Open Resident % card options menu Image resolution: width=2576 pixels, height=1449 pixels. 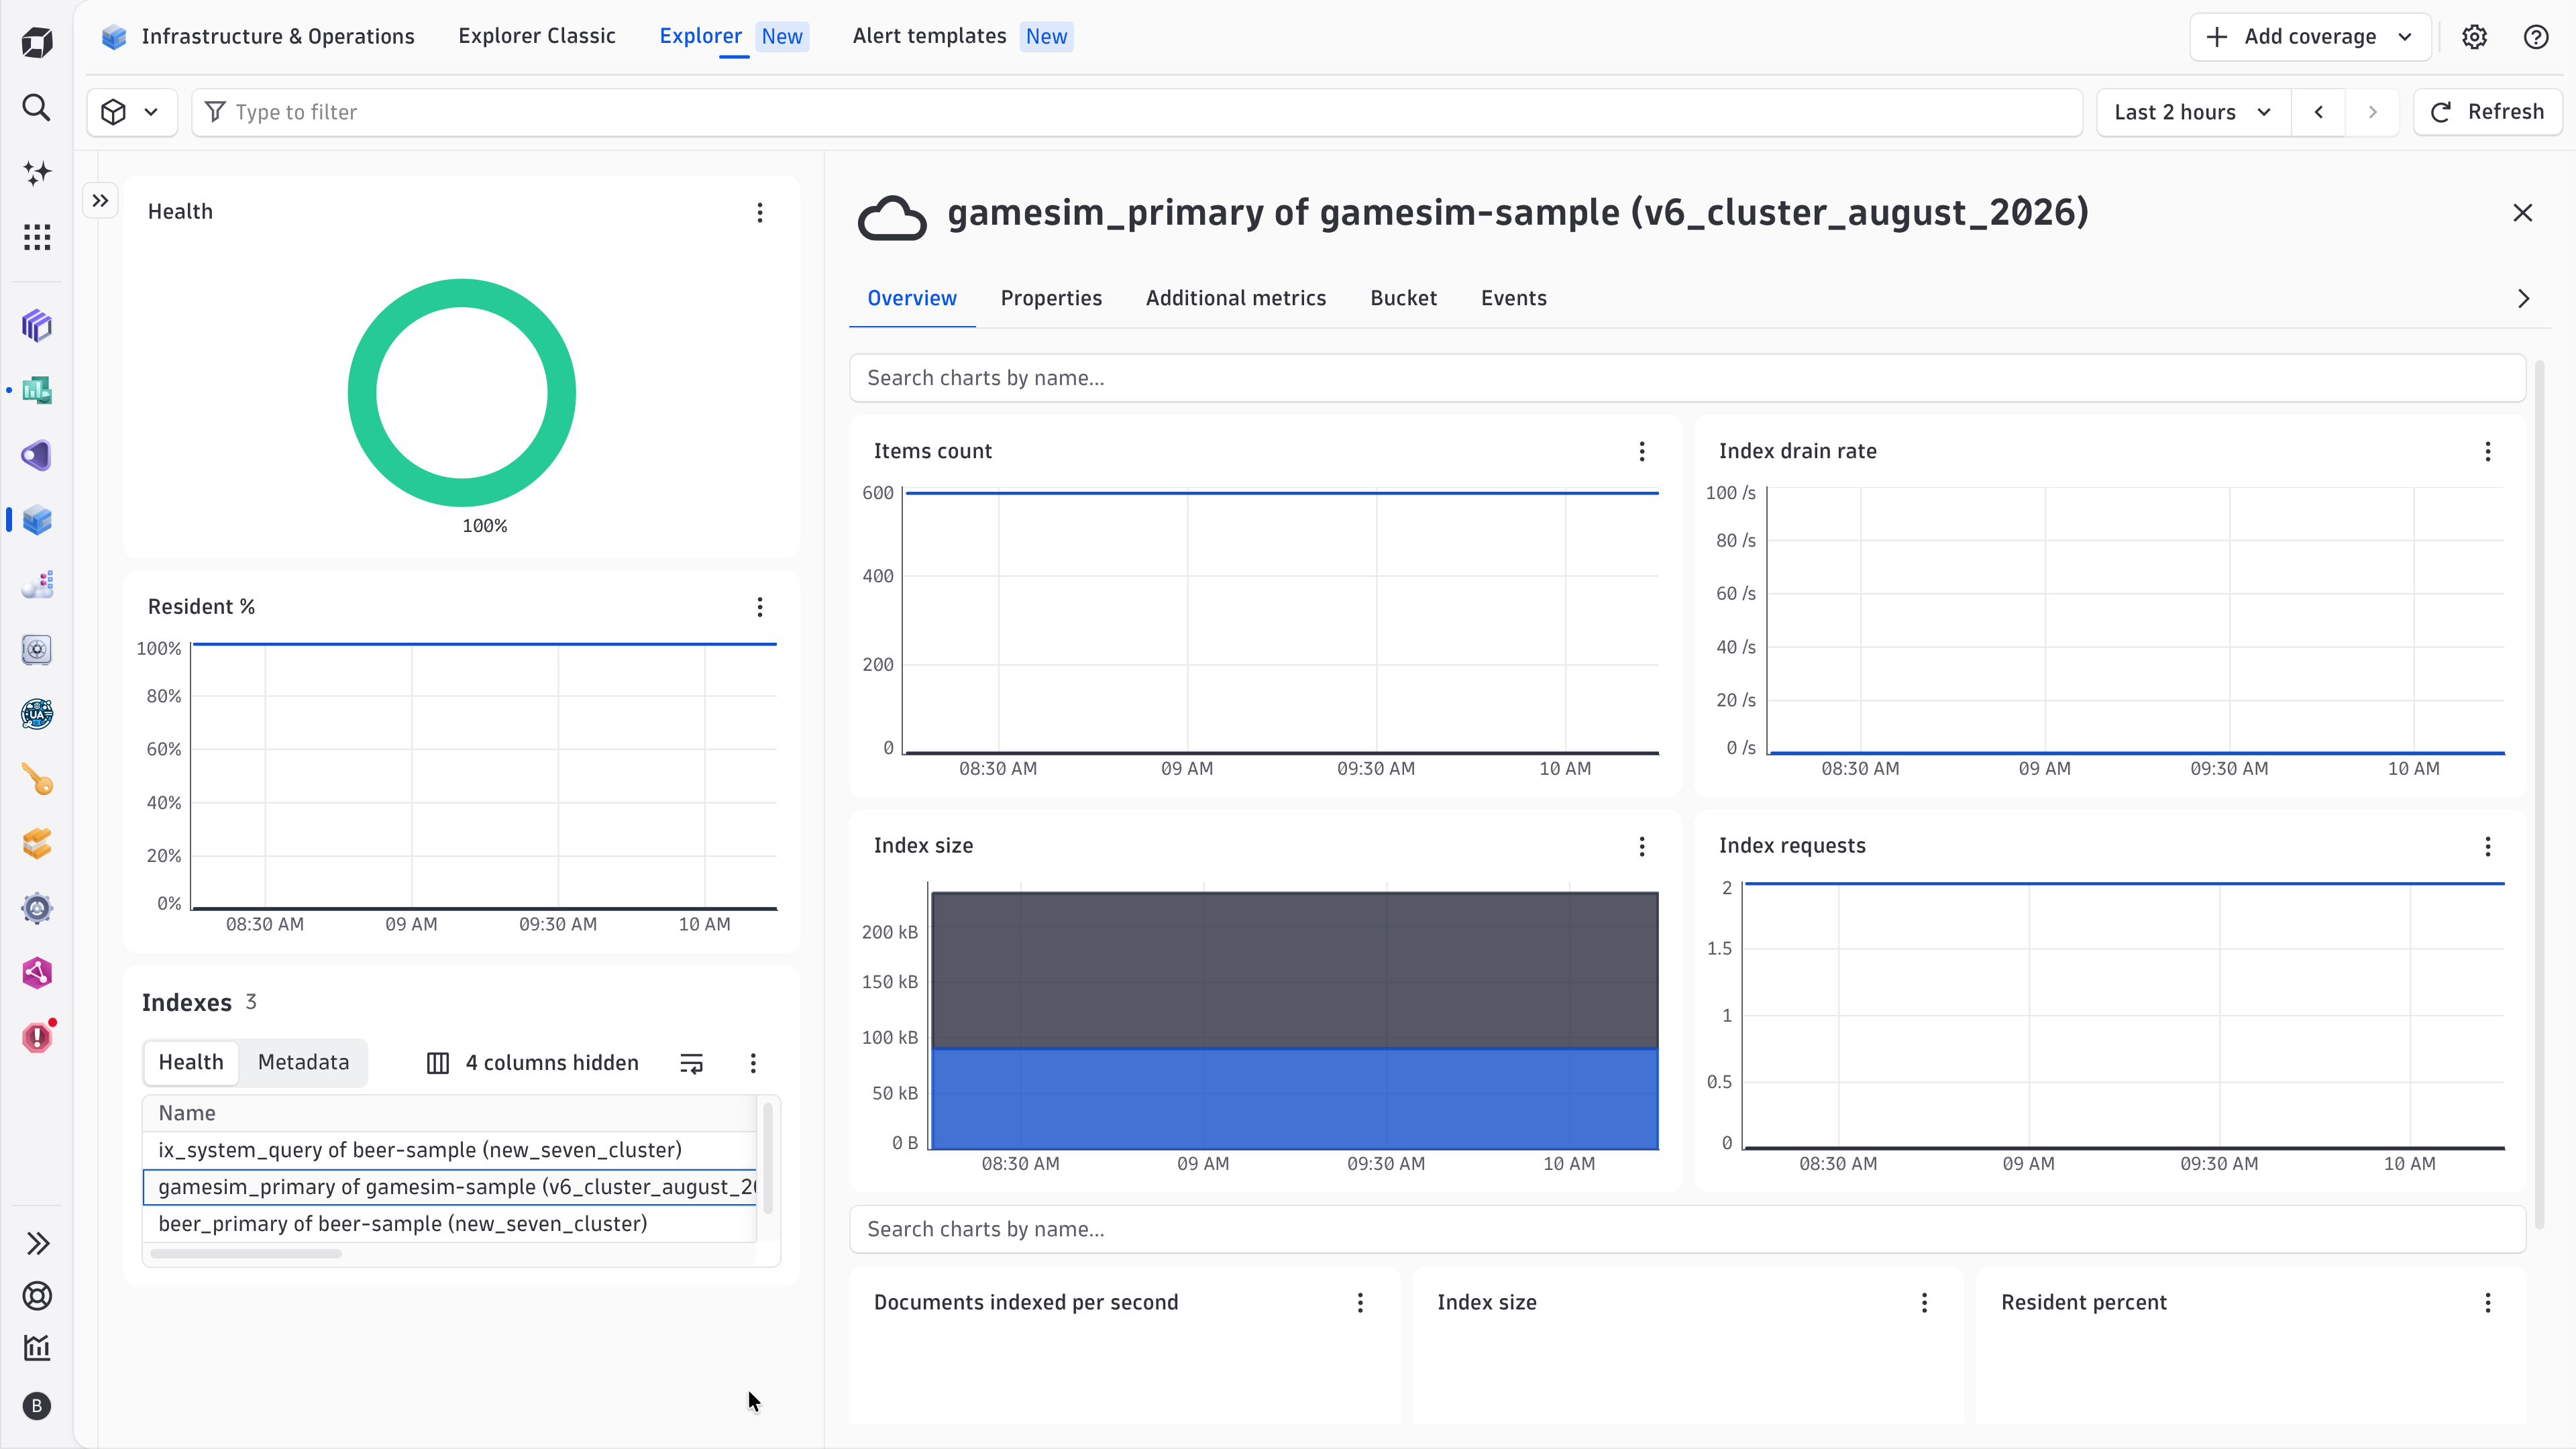tap(760, 607)
